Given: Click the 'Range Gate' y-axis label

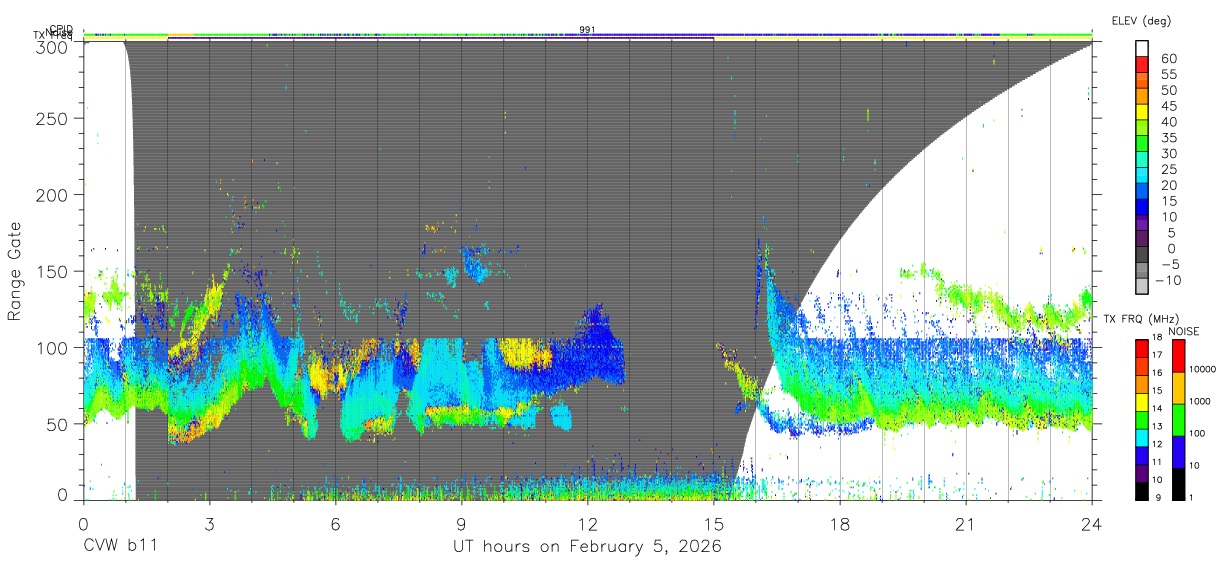Looking at the screenshot, I should 15,272.
